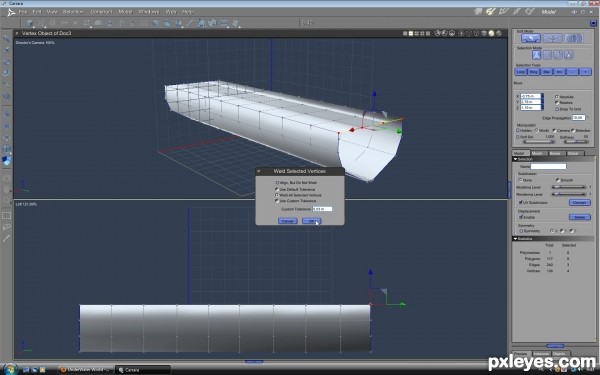Enable the Symmetry checkbox
This screenshot has width=600, height=375.
[521, 231]
